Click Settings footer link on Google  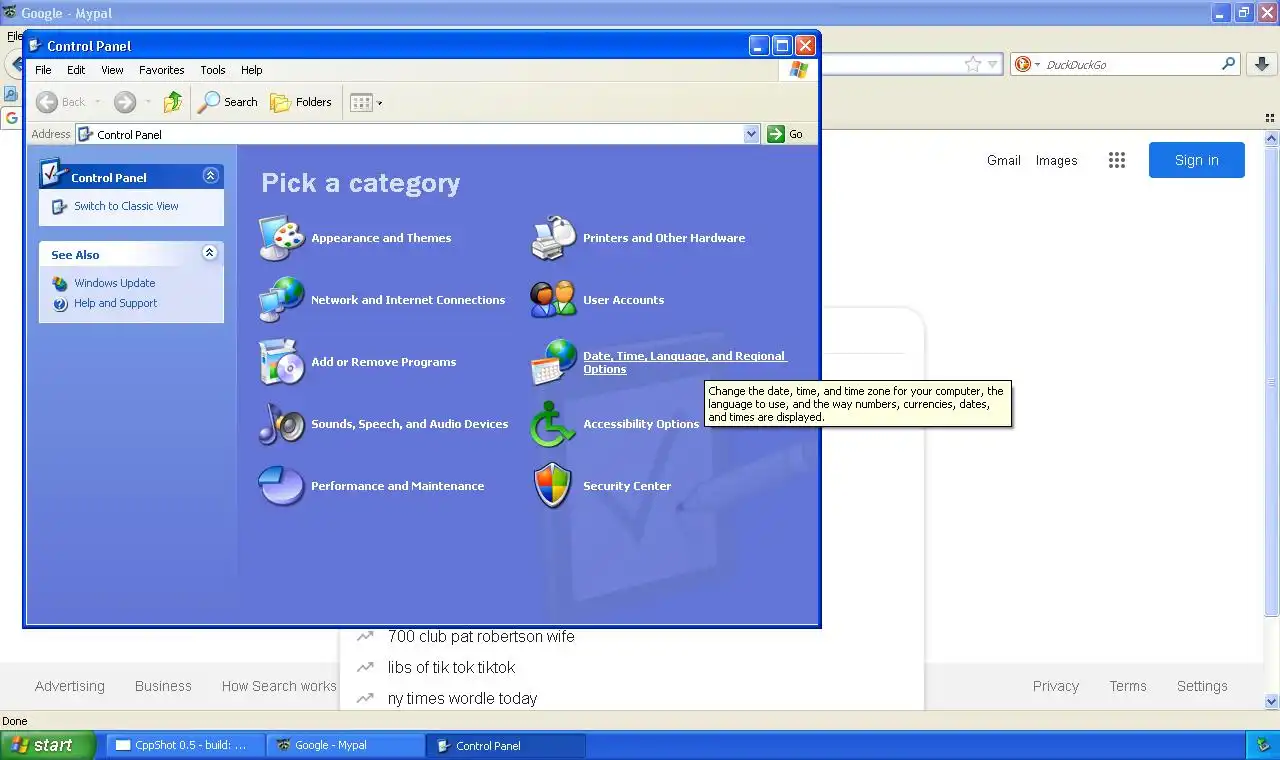(x=1202, y=686)
